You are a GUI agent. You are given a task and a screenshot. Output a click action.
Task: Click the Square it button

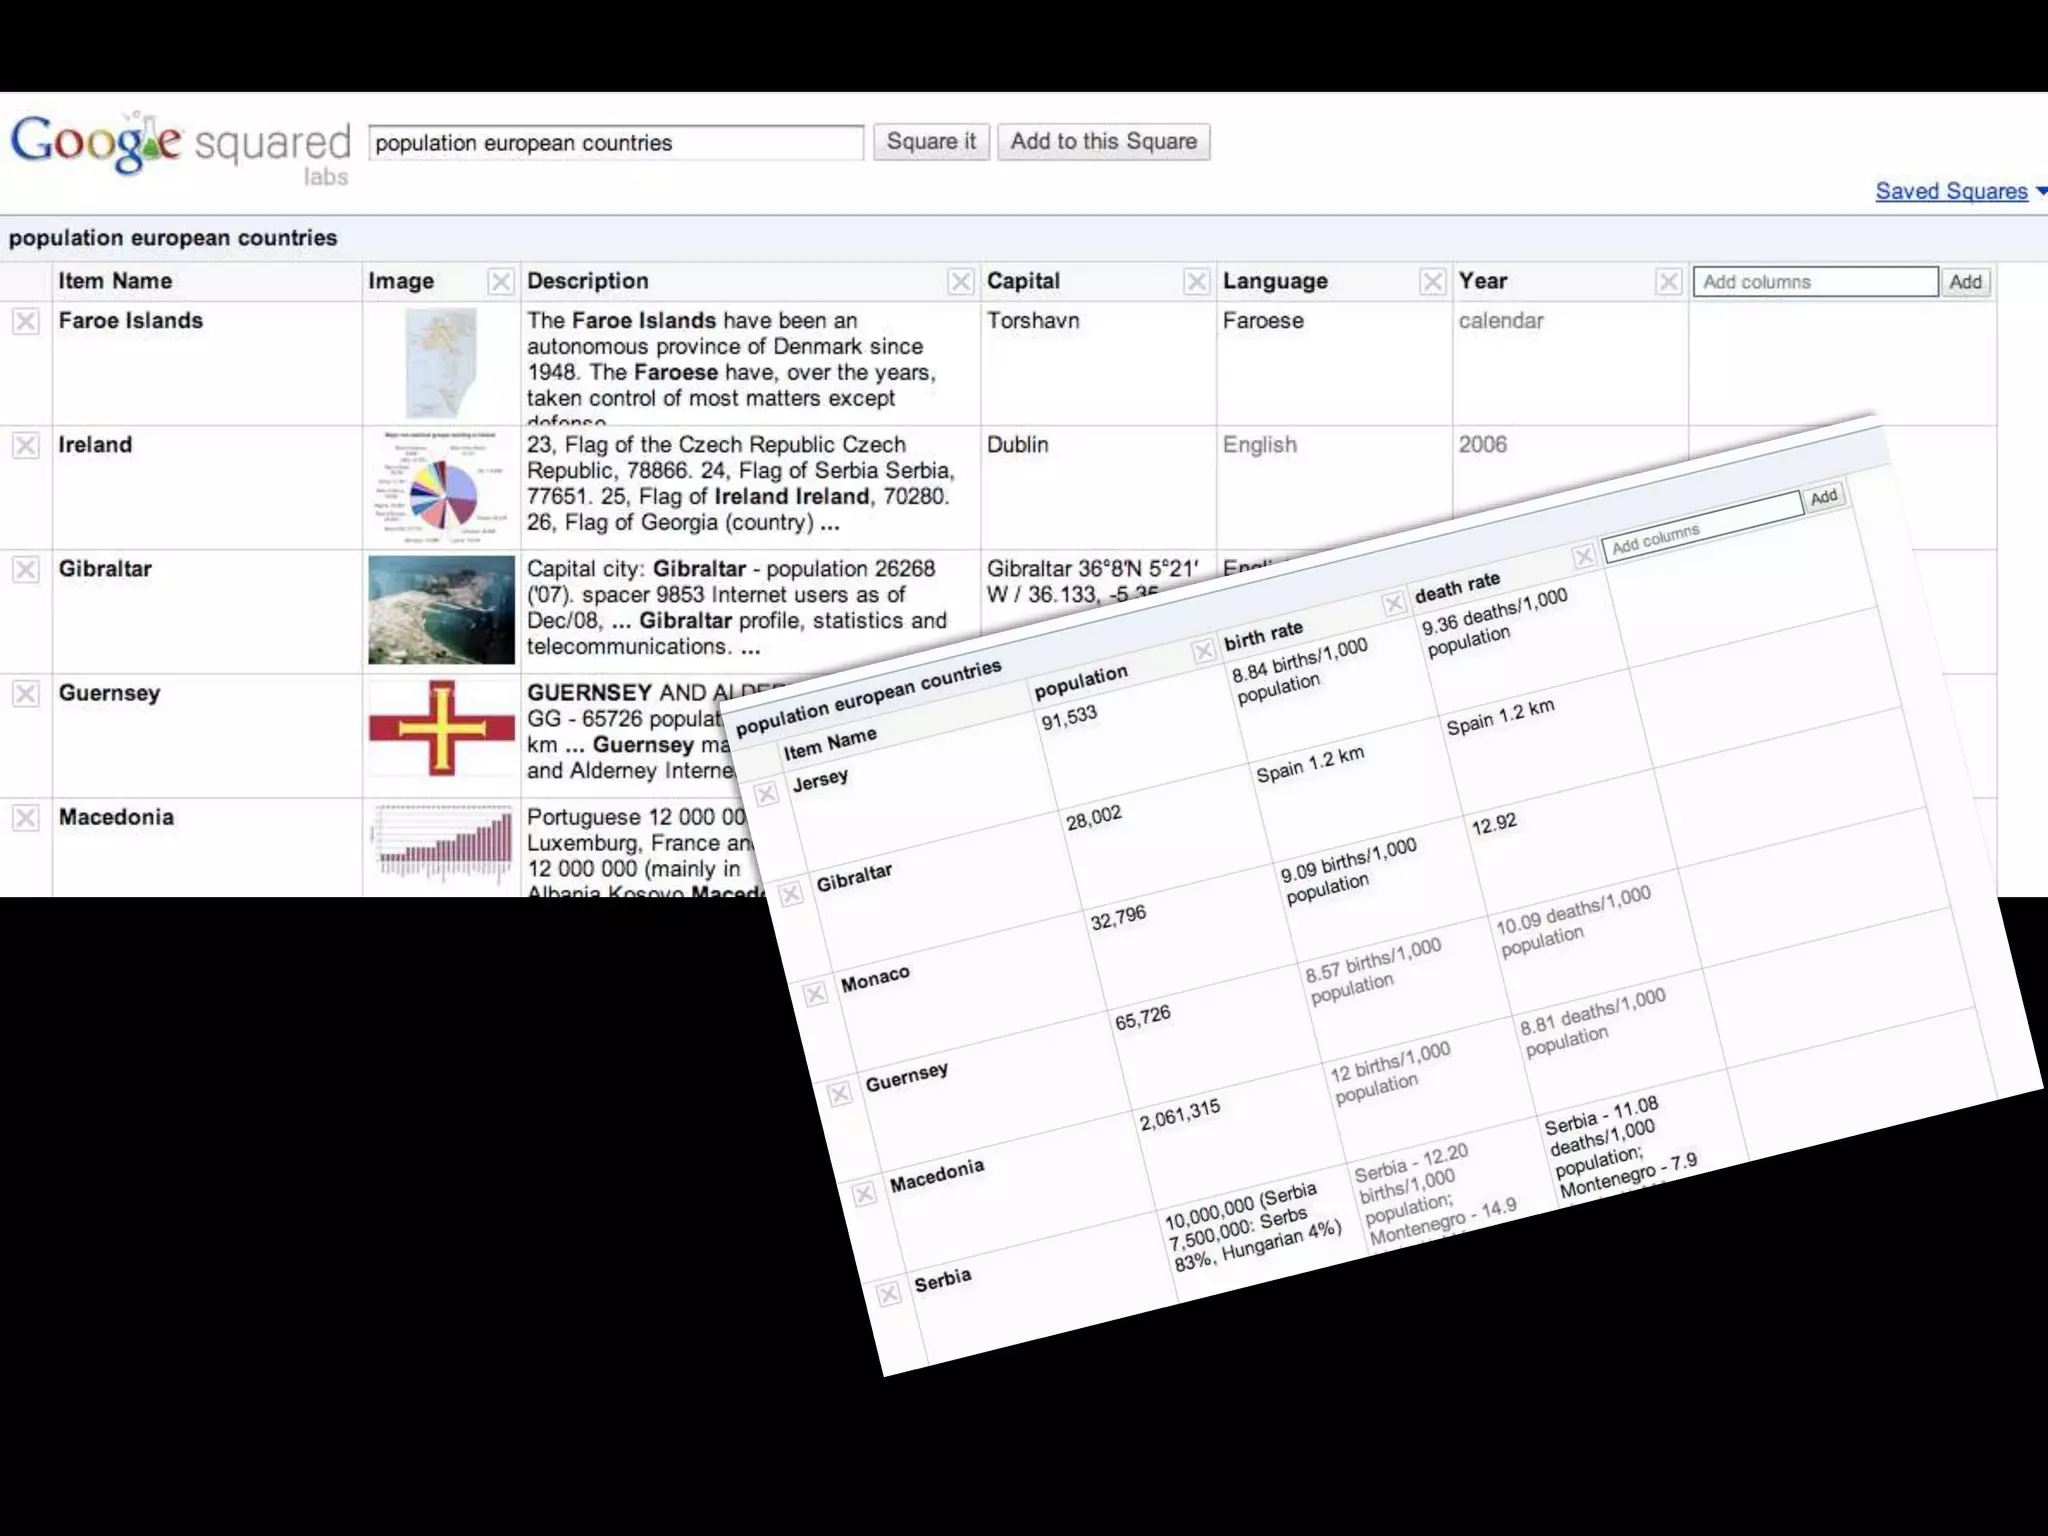(931, 142)
